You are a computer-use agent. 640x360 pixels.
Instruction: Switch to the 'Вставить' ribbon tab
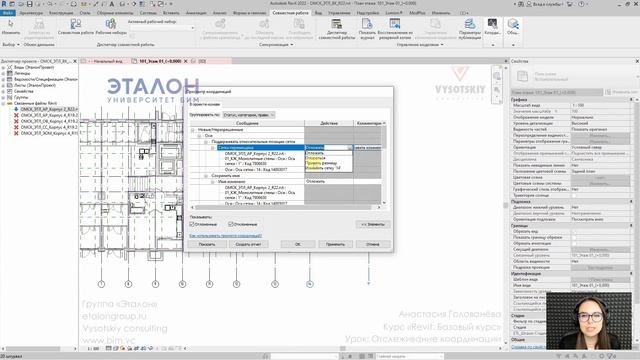(171, 13)
